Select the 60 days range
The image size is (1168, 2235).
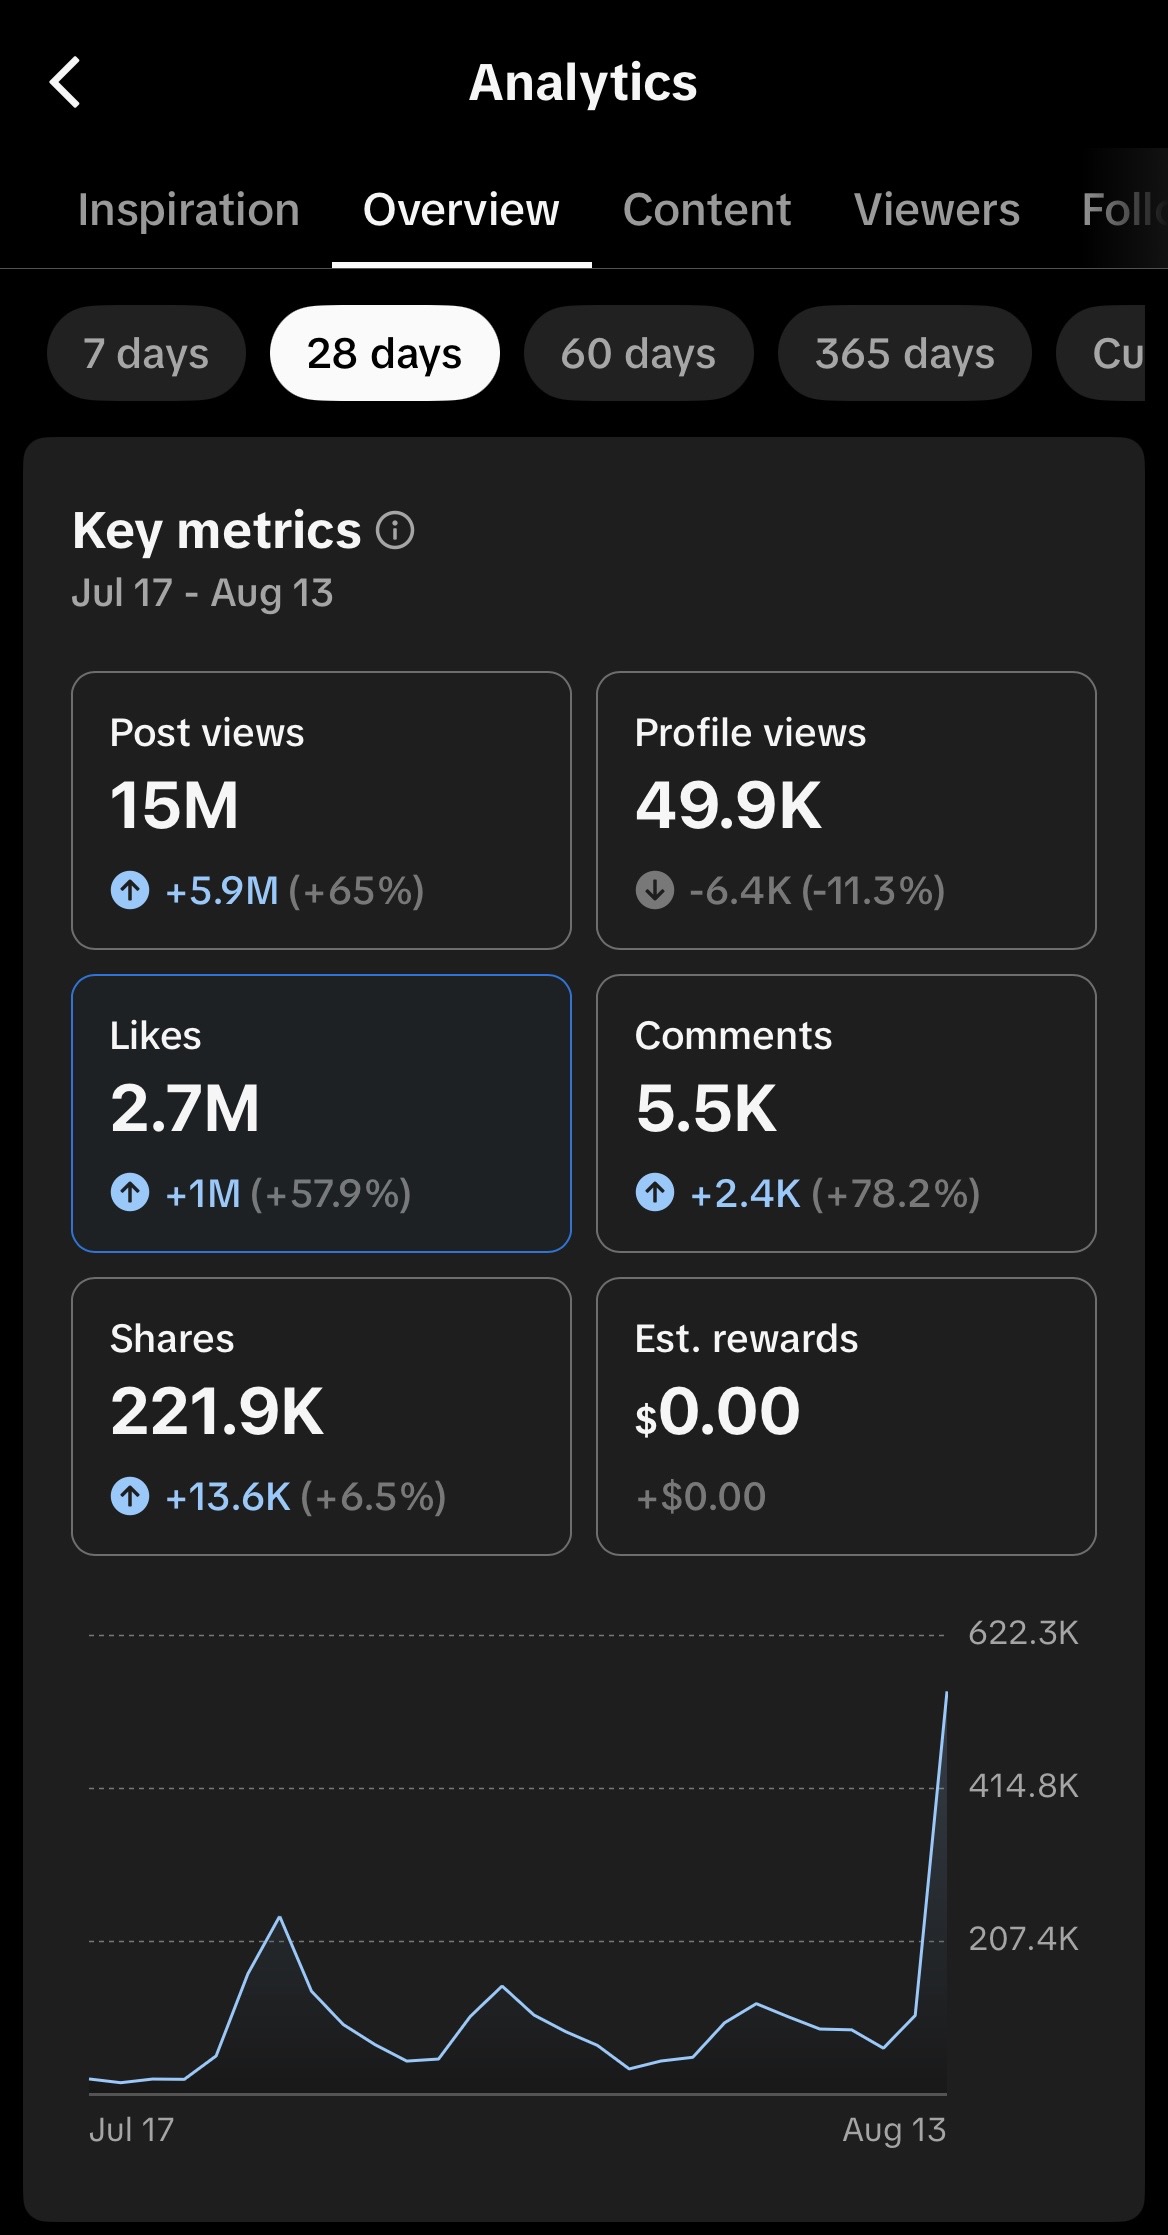pos(638,353)
